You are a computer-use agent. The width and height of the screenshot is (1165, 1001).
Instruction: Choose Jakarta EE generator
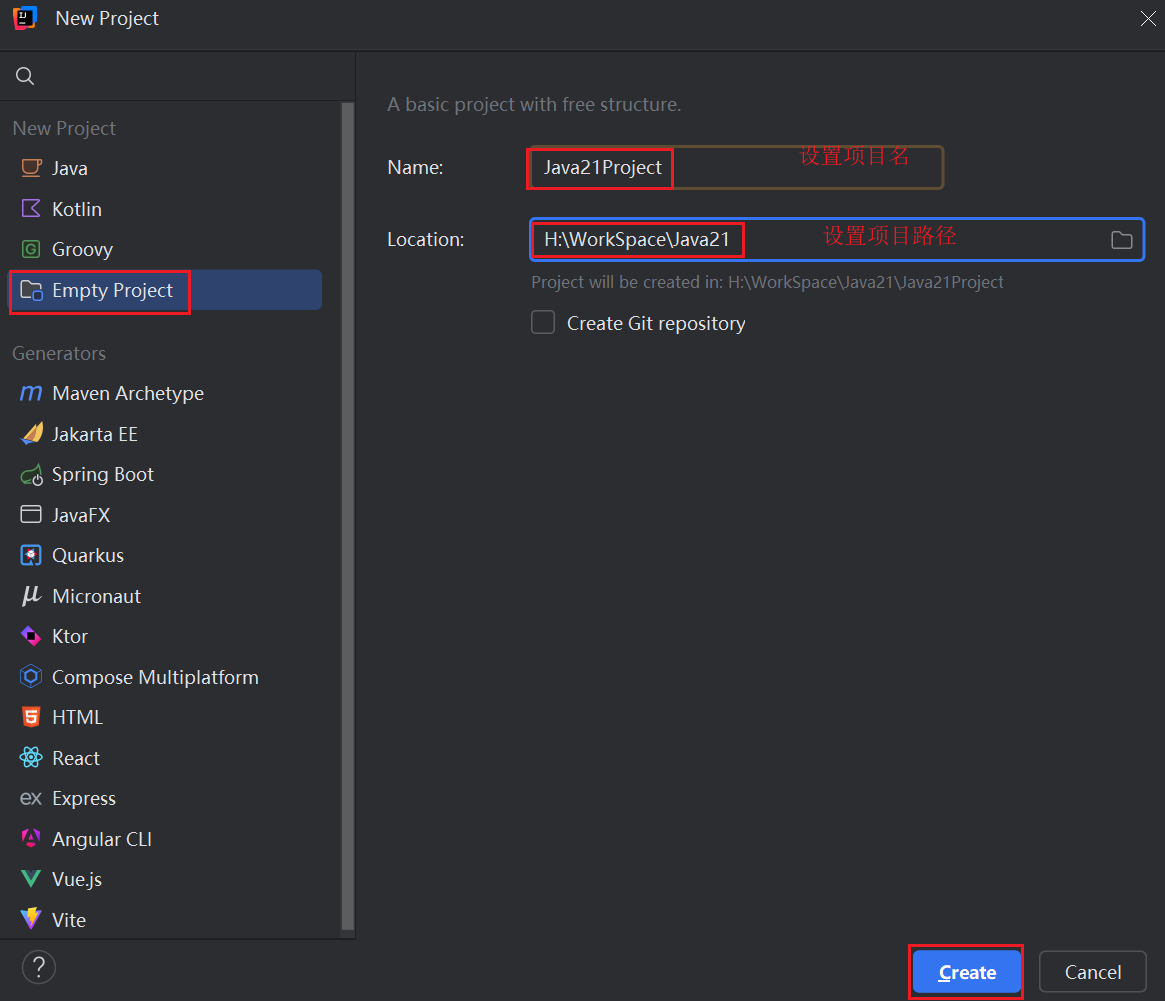pos(165,434)
